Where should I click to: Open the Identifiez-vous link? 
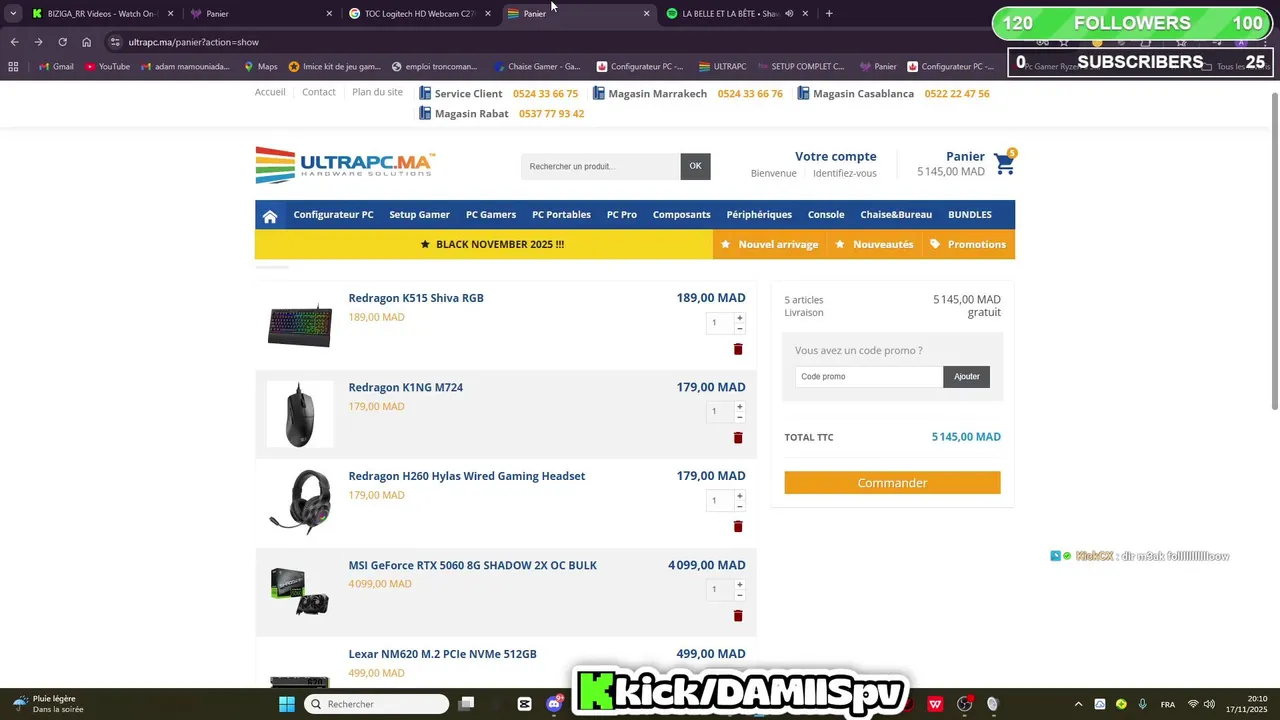tap(845, 173)
